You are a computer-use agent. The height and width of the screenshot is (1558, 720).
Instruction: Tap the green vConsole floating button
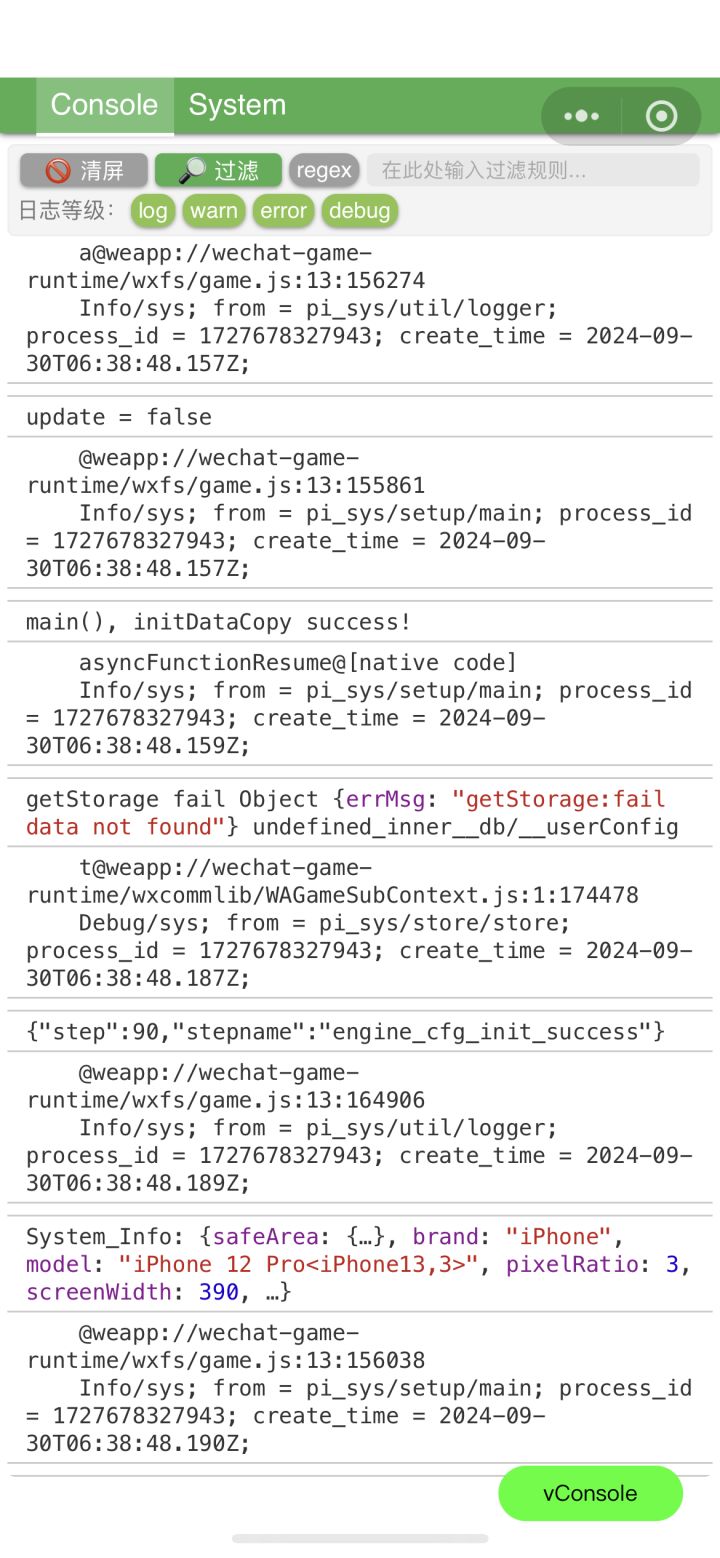click(x=590, y=1493)
